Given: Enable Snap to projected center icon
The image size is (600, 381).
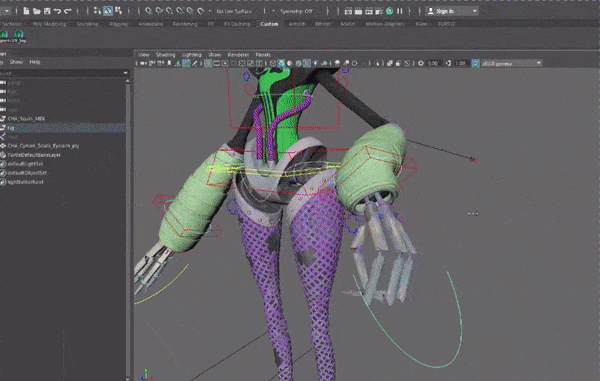Looking at the screenshot, I should click(x=180, y=11).
